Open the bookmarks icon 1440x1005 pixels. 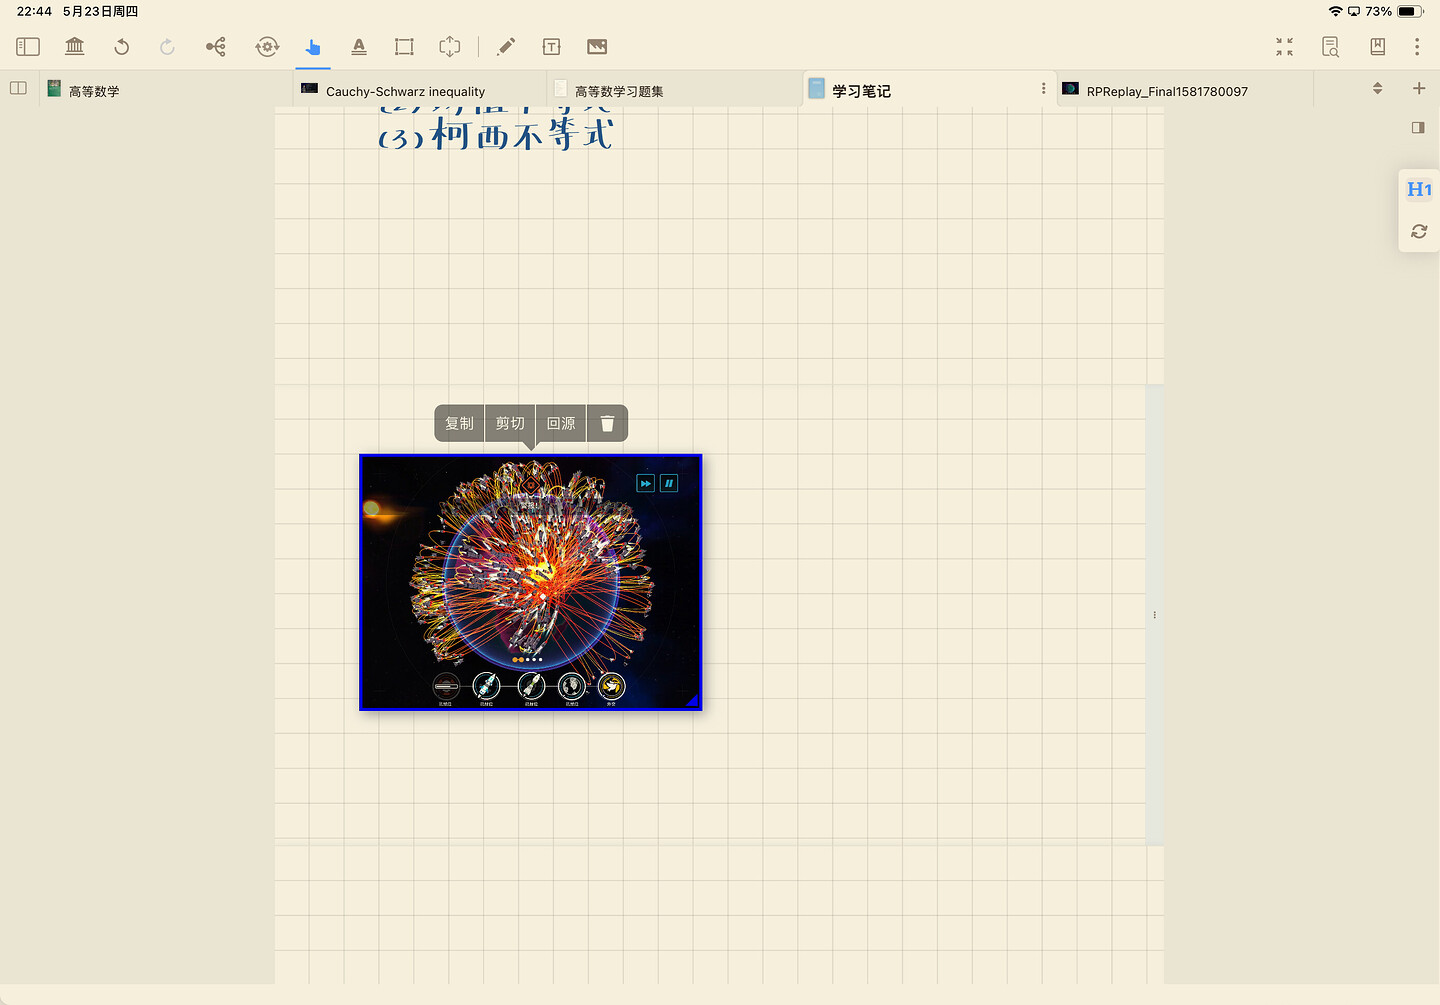1377,47
